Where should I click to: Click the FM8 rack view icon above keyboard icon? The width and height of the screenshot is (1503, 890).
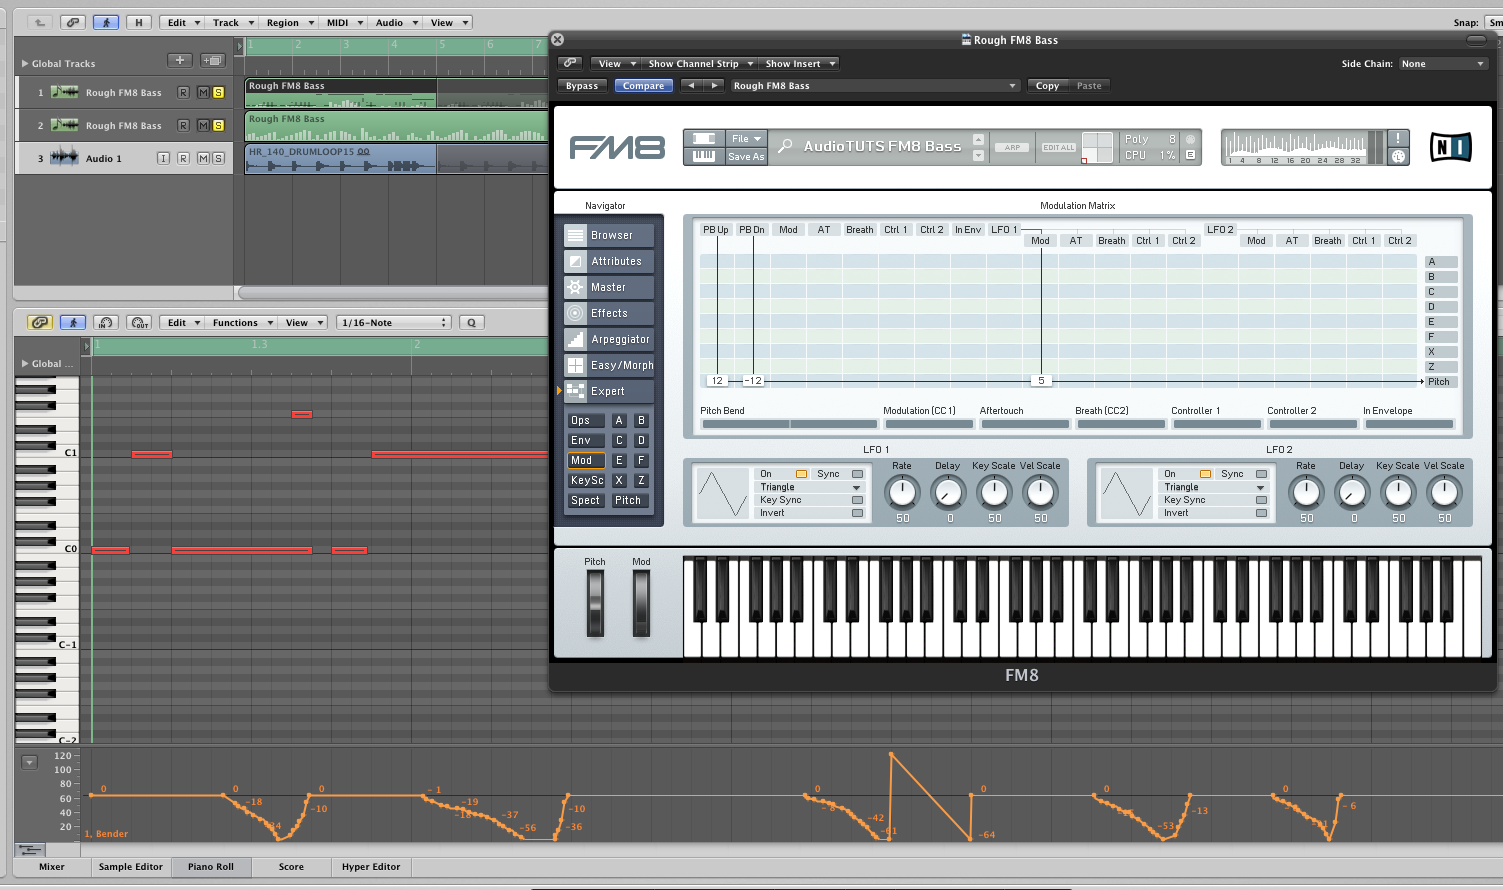point(704,138)
